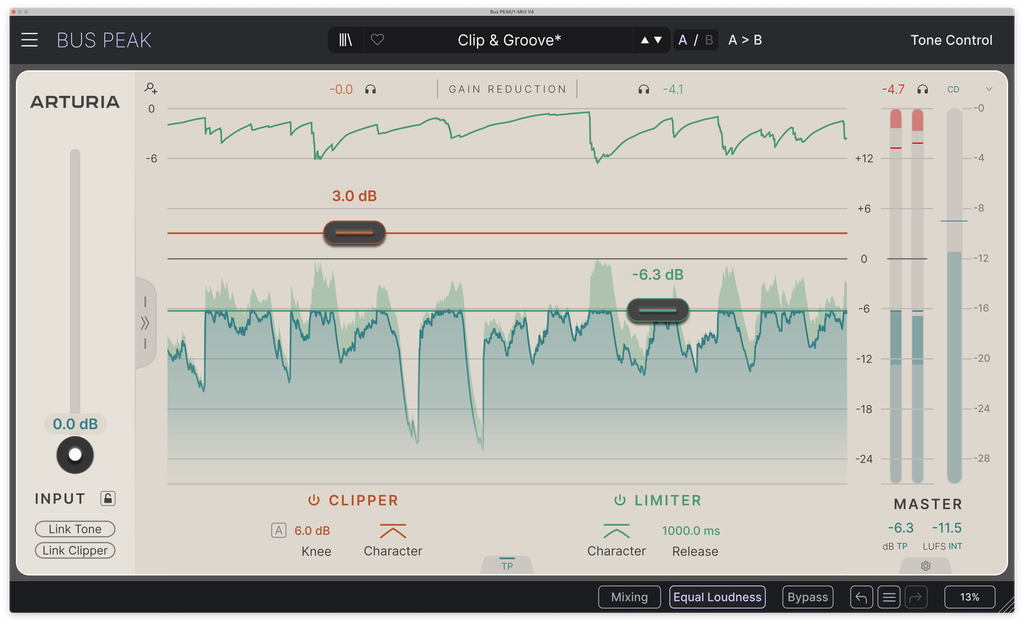Click the input gain knob
This screenshot has height=624, width=1024.
click(x=75, y=455)
